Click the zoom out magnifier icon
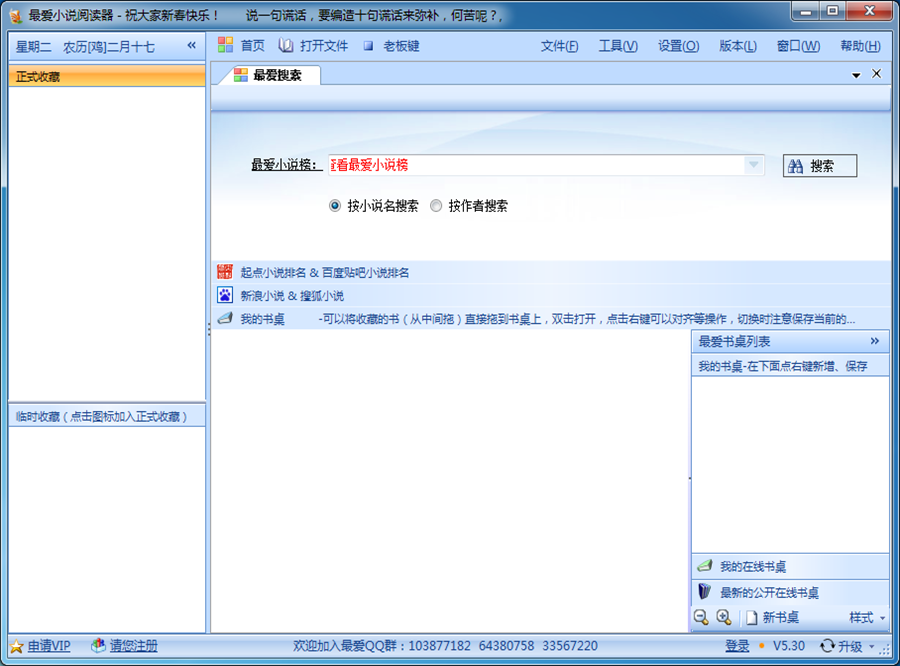The height and width of the screenshot is (666, 900). (701, 617)
